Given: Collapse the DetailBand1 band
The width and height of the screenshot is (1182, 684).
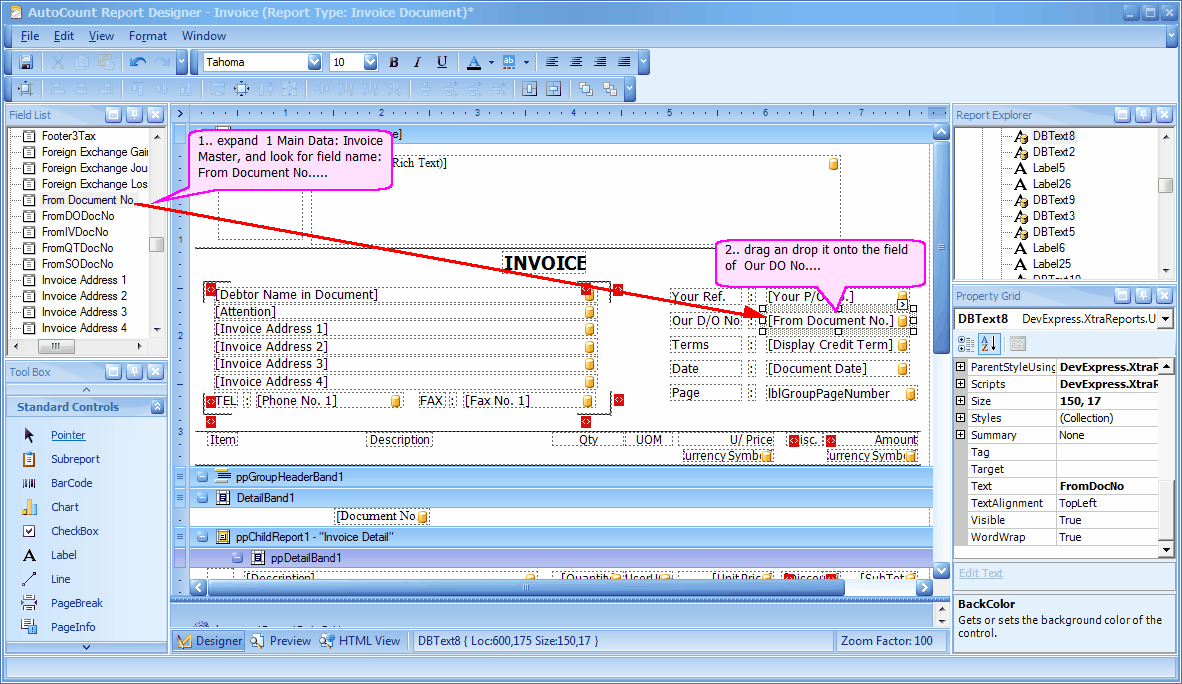Looking at the screenshot, I should tap(202, 498).
